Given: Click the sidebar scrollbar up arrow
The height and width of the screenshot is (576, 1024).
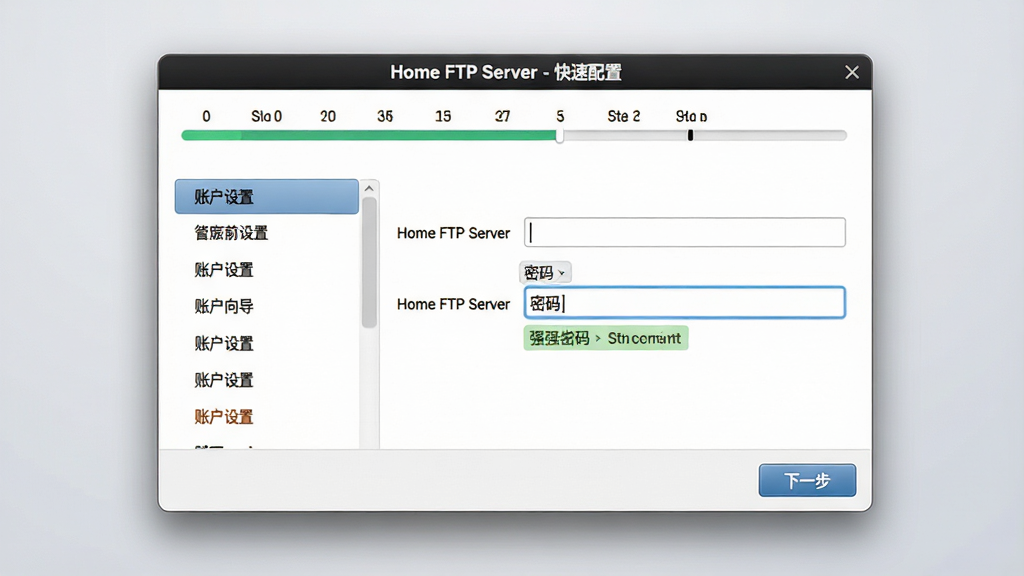Looking at the screenshot, I should pyautogui.click(x=369, y=189).
